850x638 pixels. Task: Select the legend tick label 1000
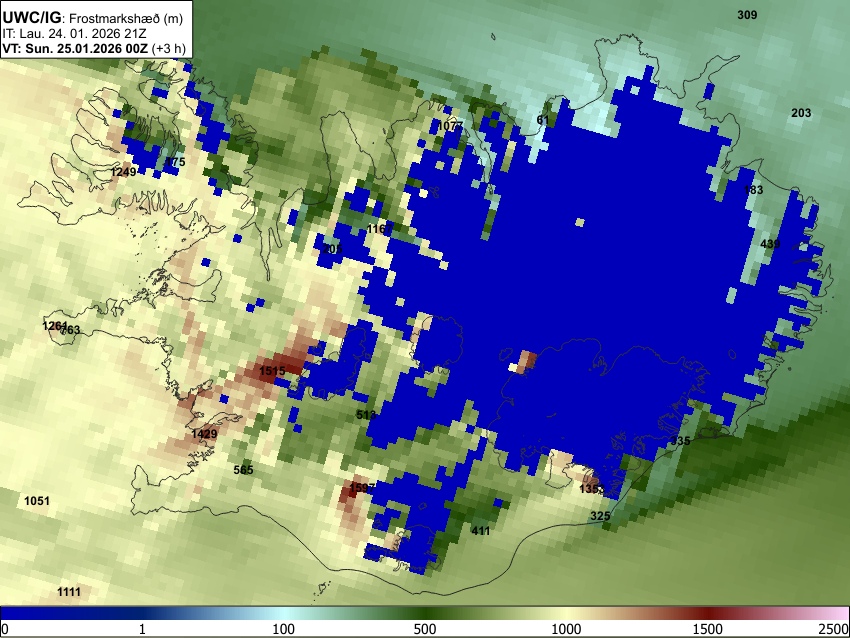566,629
